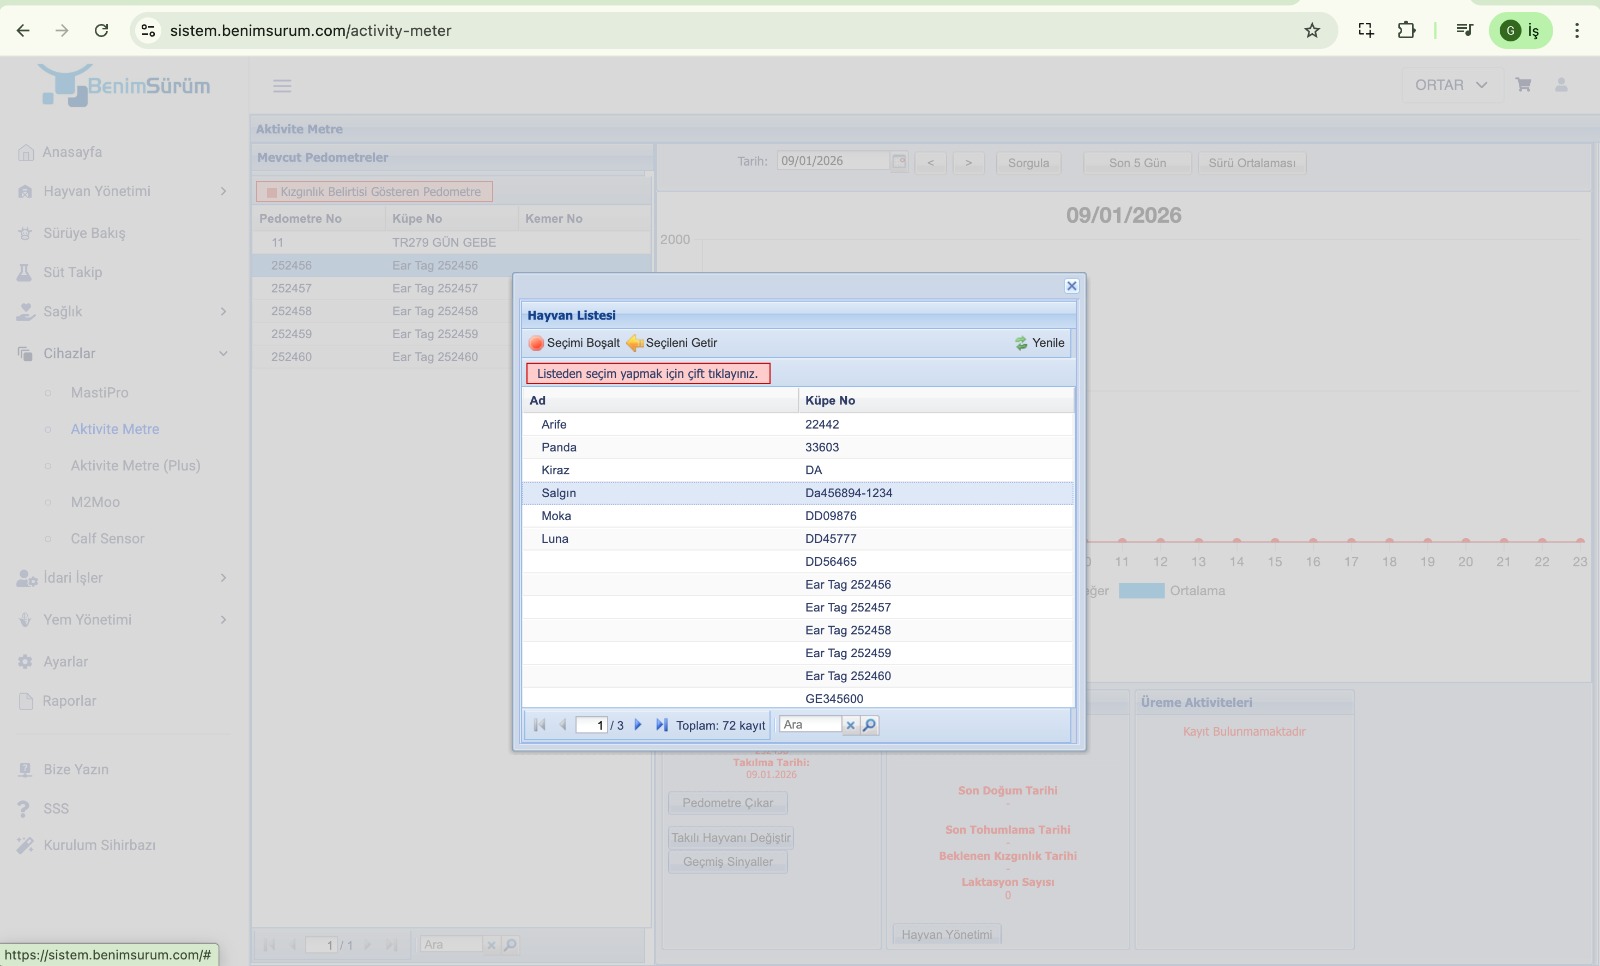Screen dimensions: 1600x966
Task: Select the Salgın row in list
Action: 559,493
